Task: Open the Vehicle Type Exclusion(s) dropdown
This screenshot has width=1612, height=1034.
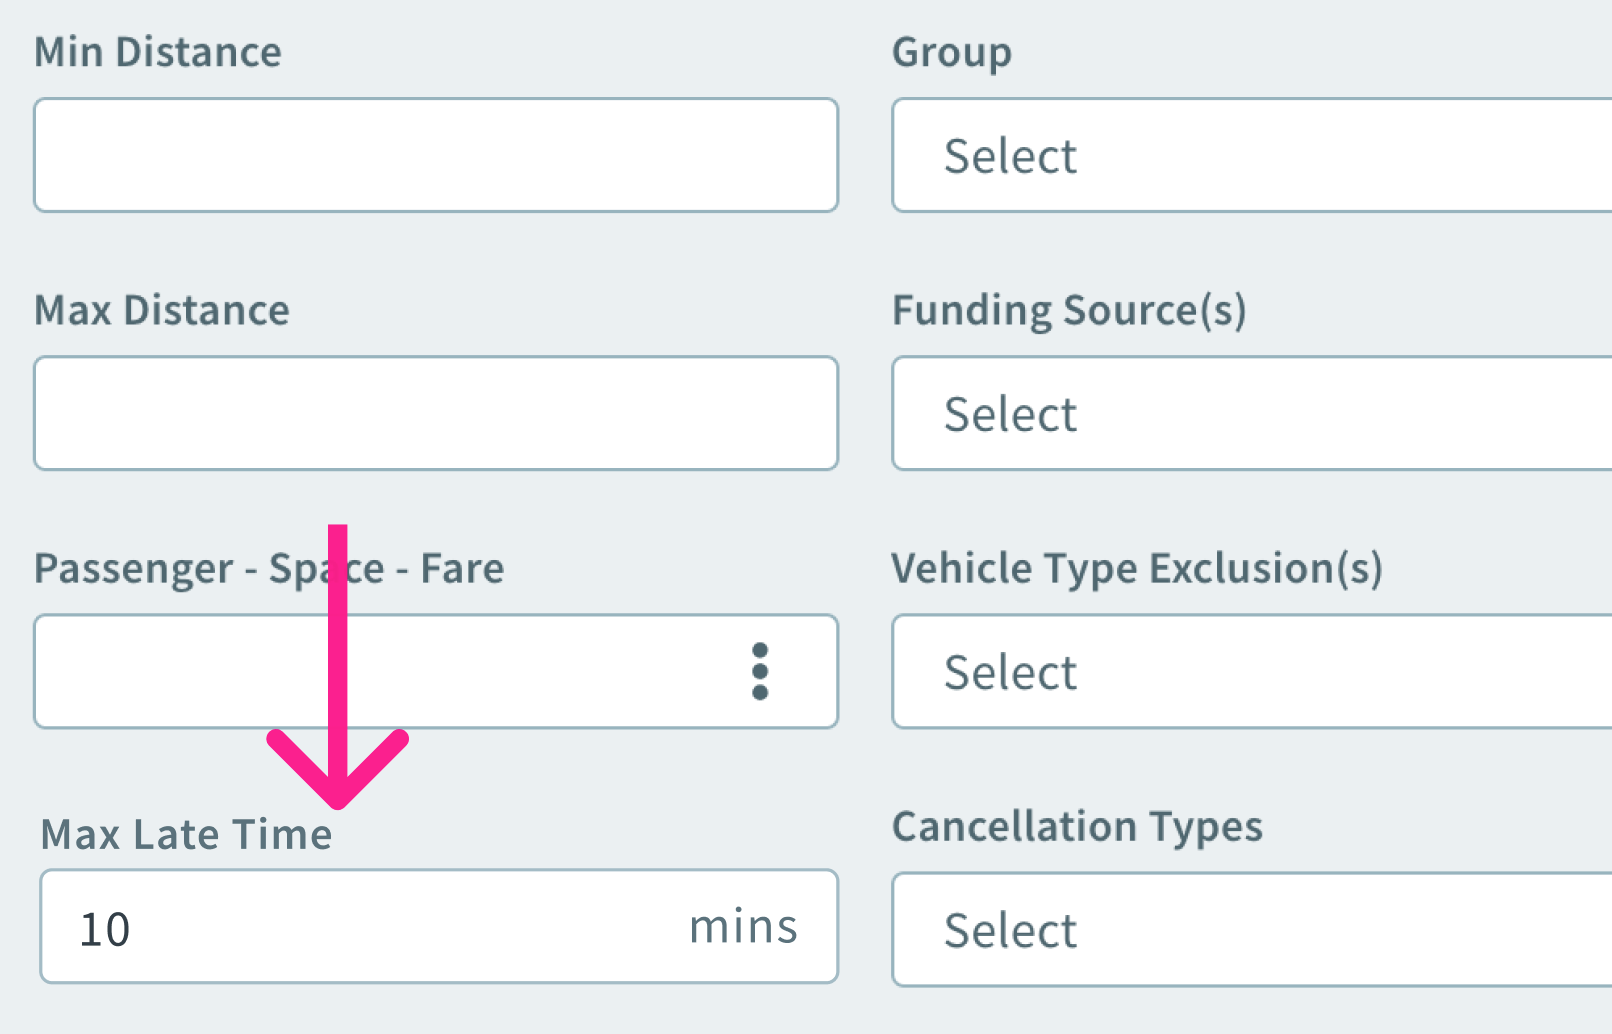Action: (1250, 671)
